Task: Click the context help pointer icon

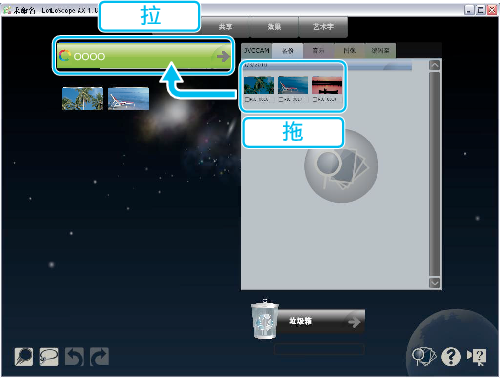Action: pos(477,357)
